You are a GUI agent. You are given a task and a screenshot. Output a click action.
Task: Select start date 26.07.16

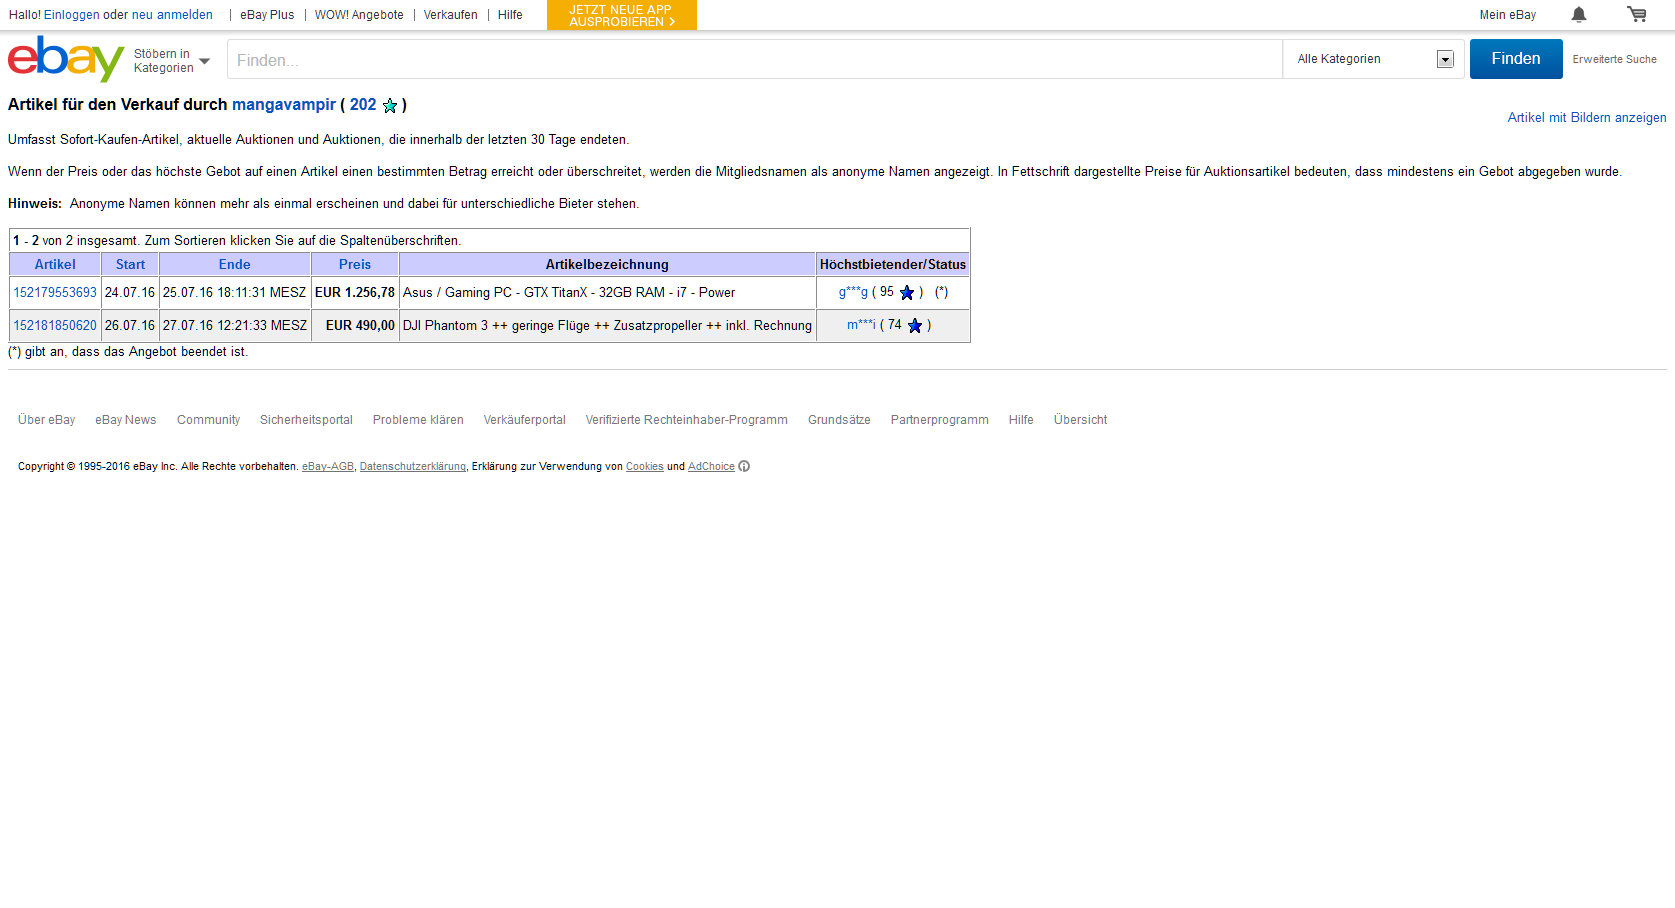coord(130,325)
